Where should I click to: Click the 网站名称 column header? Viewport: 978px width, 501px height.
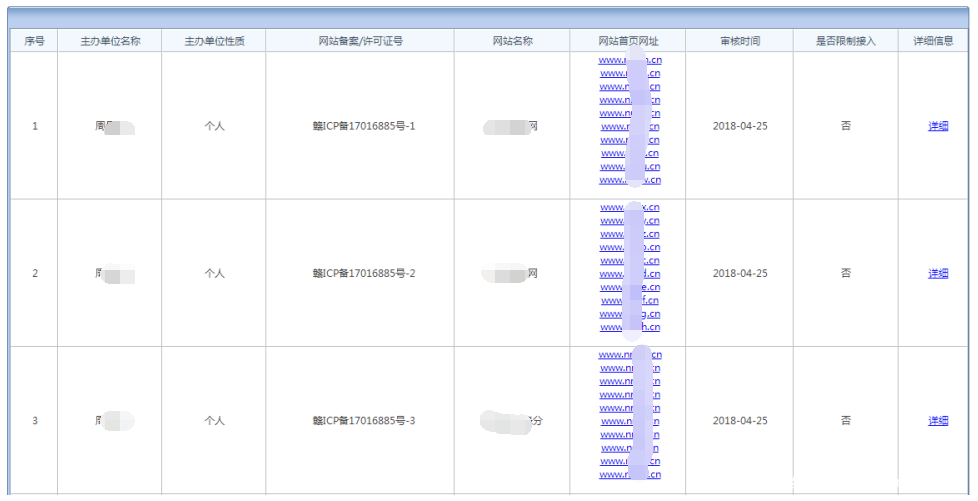(x=512, y=41)
